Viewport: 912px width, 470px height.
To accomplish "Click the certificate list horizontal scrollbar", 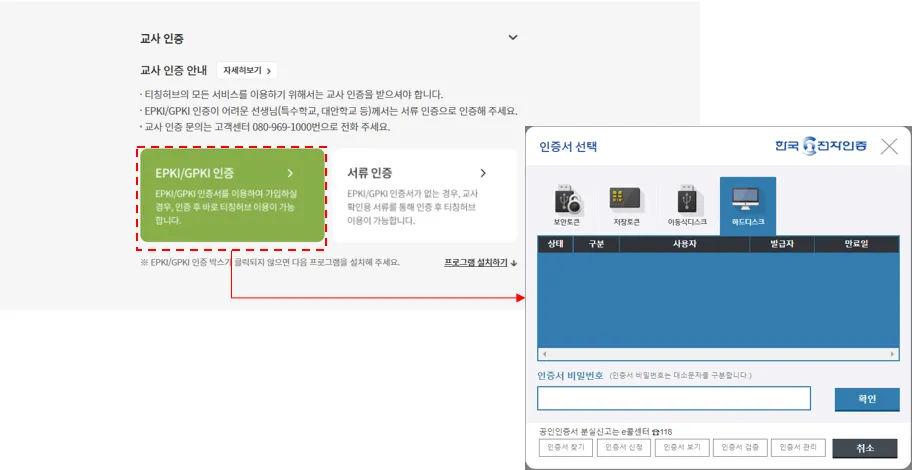I will (x=718, y=354).
